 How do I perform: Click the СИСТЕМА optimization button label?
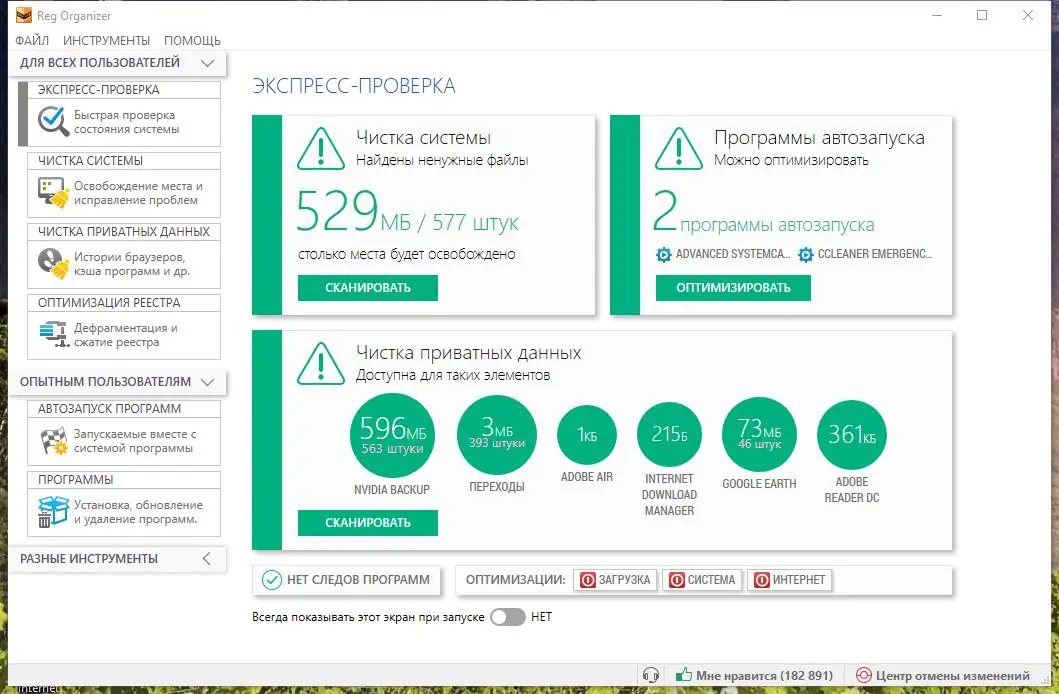[711, 580]
